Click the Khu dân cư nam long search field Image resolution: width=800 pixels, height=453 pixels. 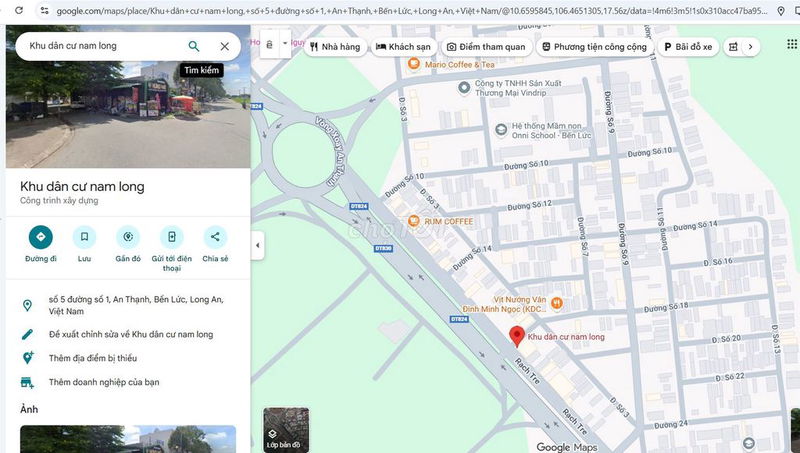(100, 46)
